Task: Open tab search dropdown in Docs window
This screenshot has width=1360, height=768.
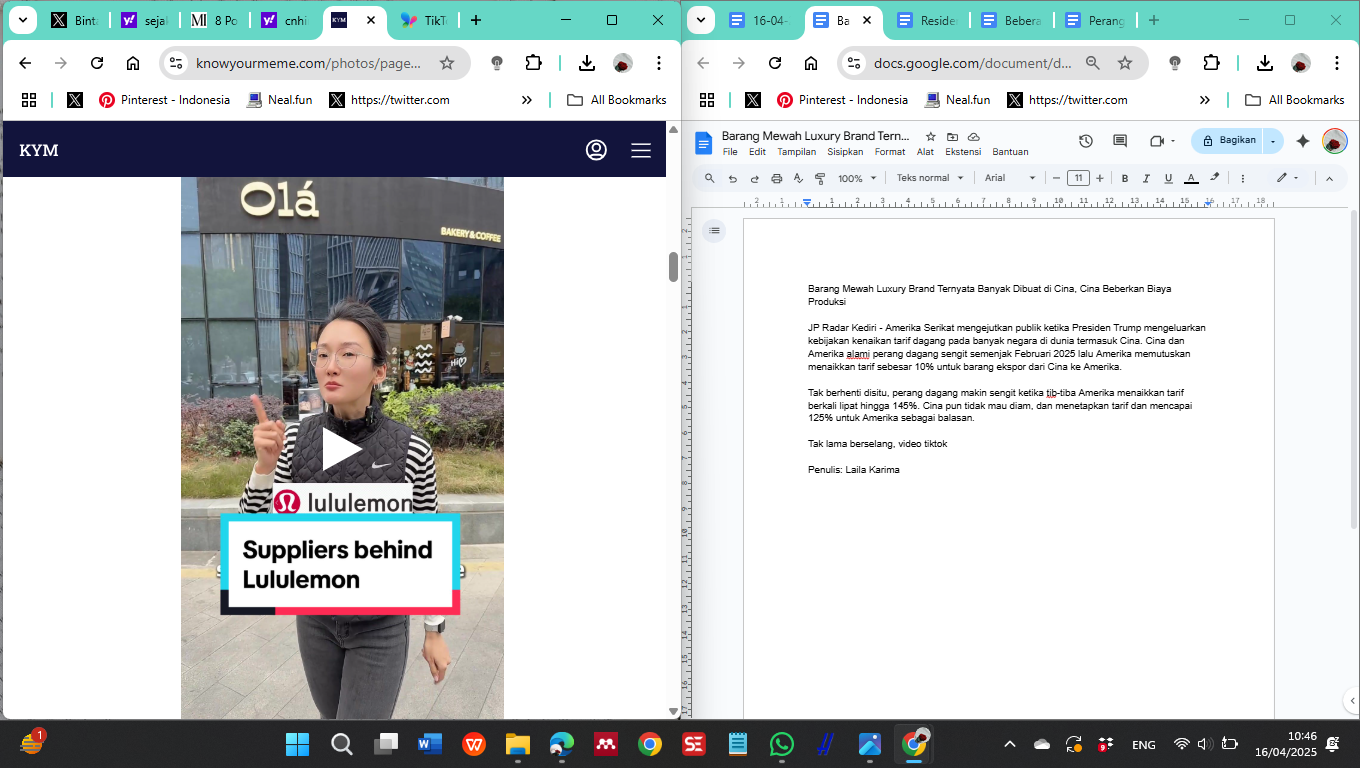Action: (x=701, y=20)
